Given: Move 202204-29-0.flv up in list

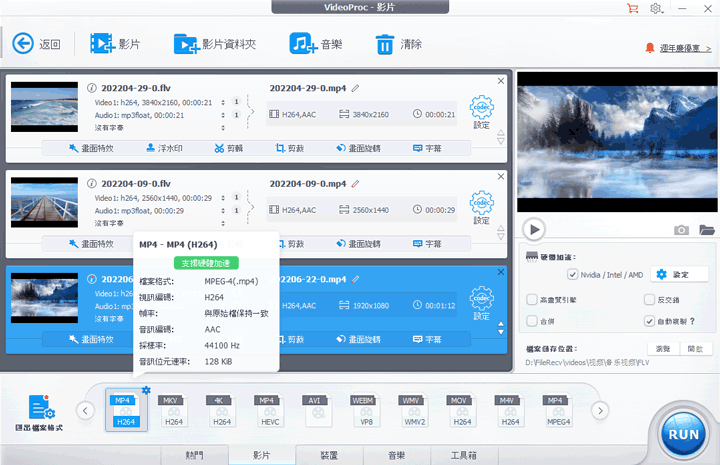Looking at the screenshot, I should (501, 133).
